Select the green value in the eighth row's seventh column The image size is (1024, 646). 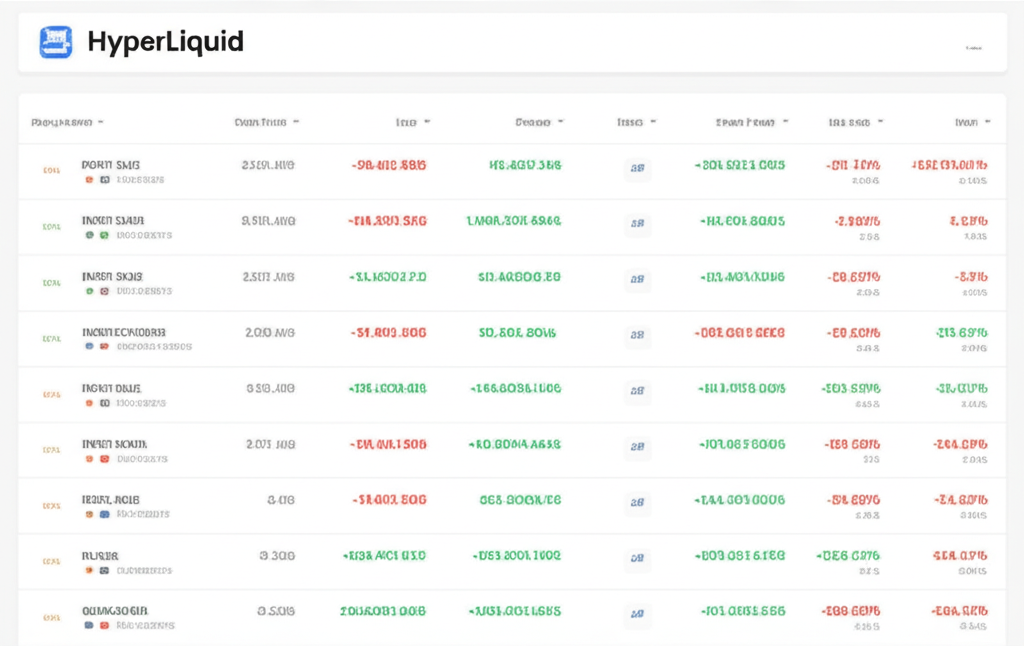point(848,556)
